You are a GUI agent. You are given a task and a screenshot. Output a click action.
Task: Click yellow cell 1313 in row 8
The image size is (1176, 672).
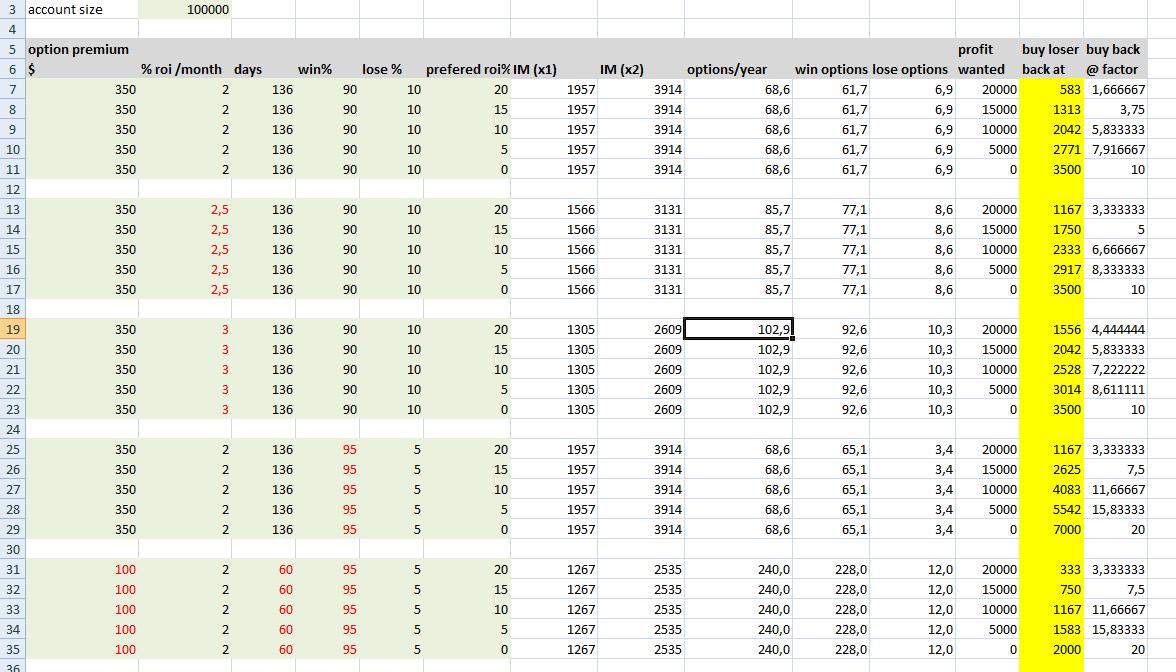[x=1052, y=110]
